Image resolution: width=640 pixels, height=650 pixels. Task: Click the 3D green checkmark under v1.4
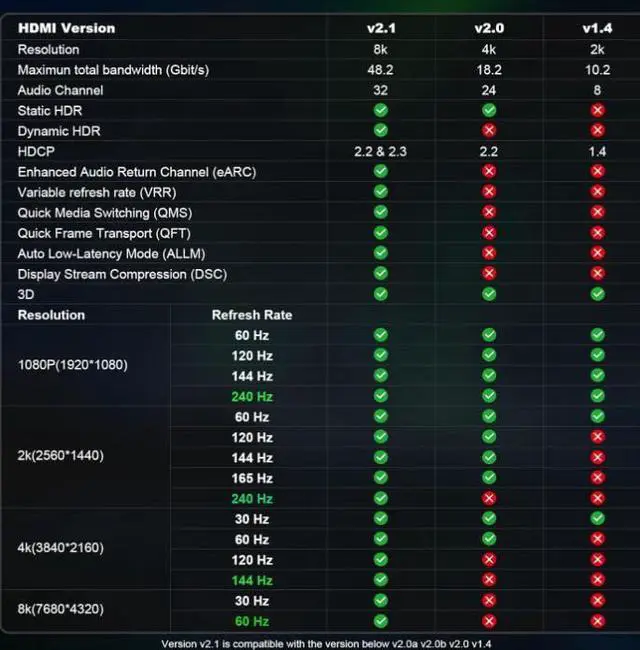[597, 294]
